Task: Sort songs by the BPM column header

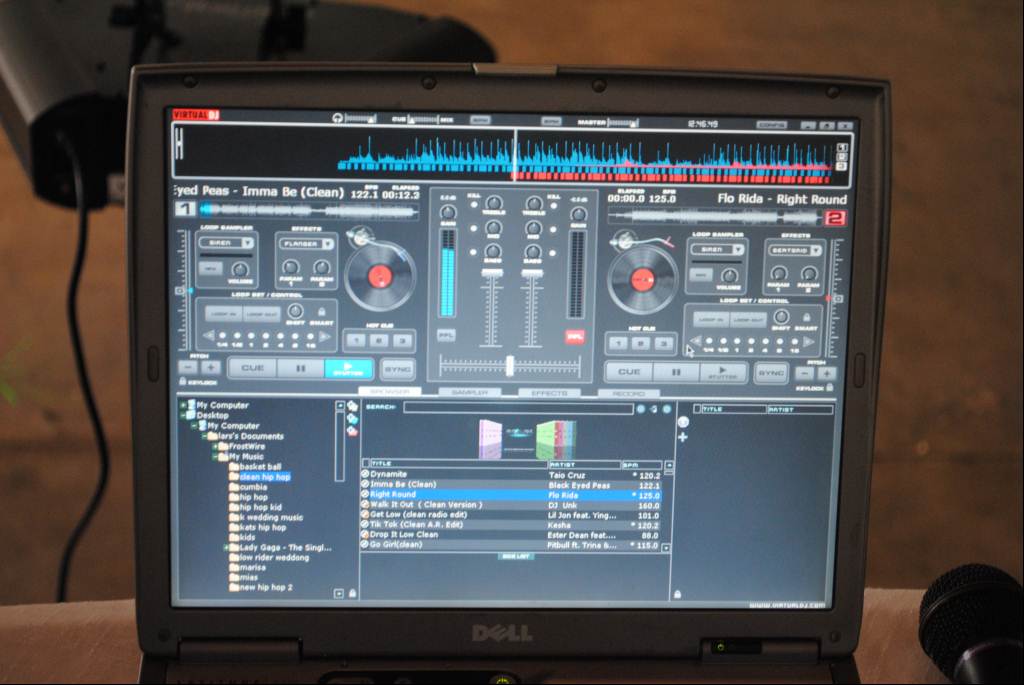Action: pos(641,465)
